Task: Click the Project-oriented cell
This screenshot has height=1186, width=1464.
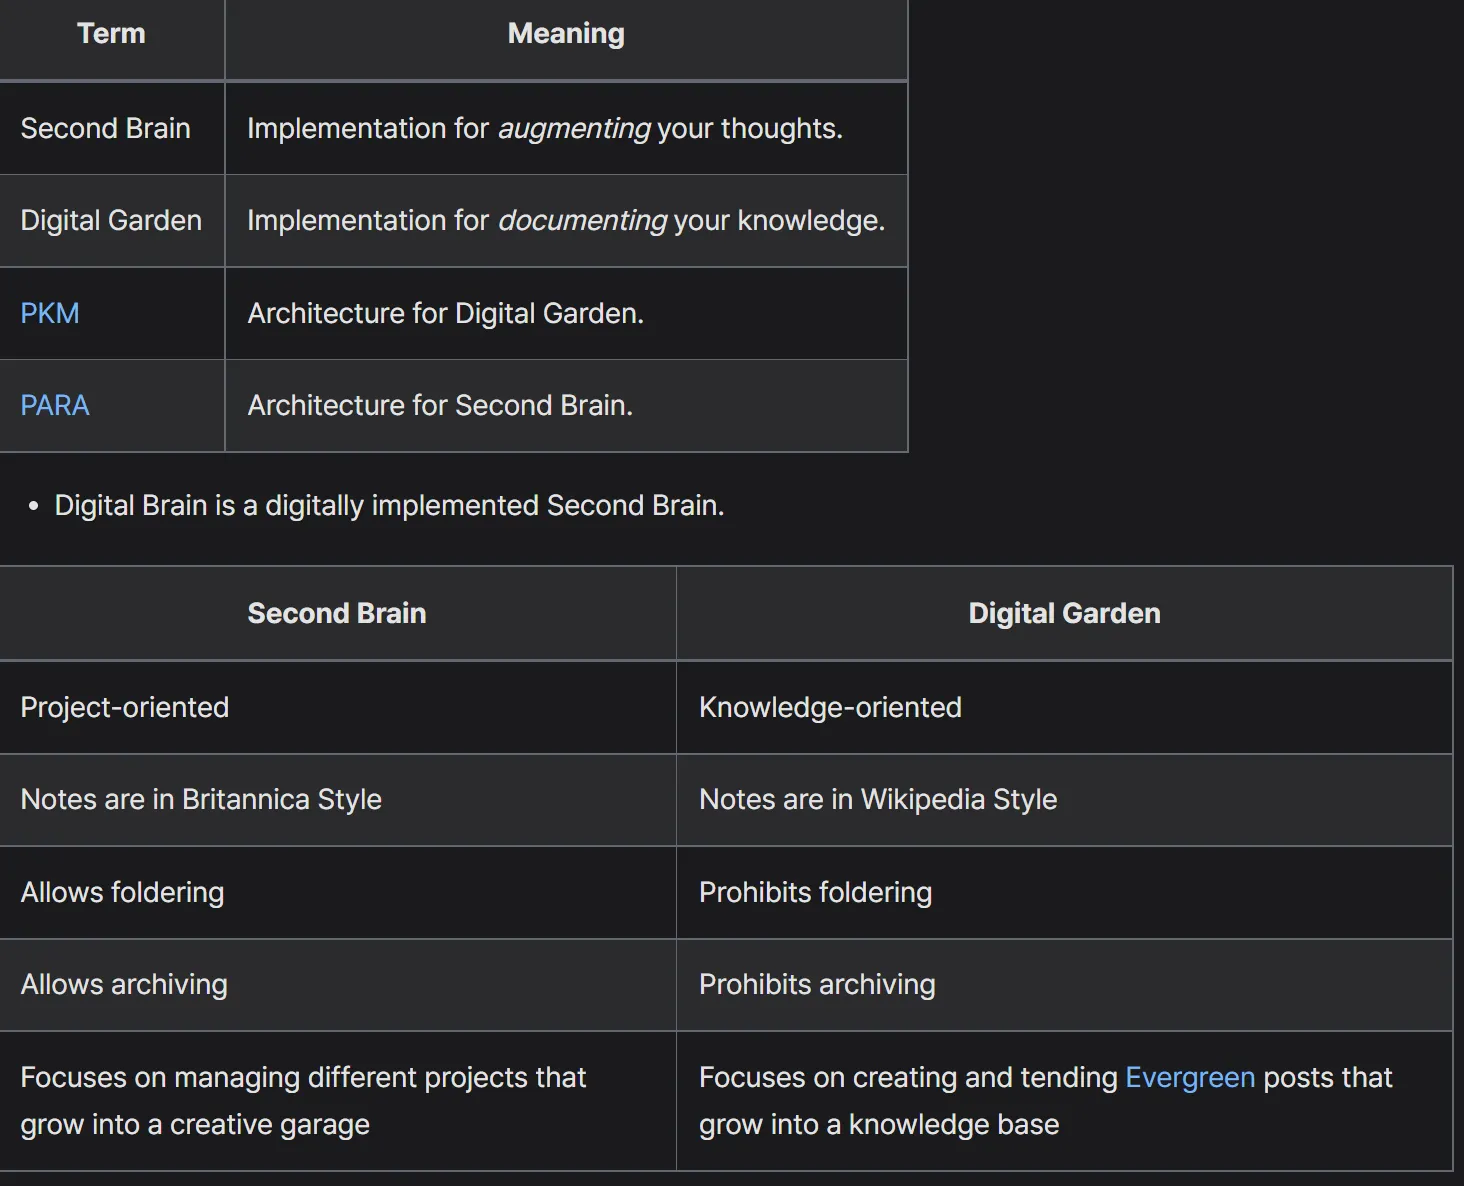Action: coord(125,707)
